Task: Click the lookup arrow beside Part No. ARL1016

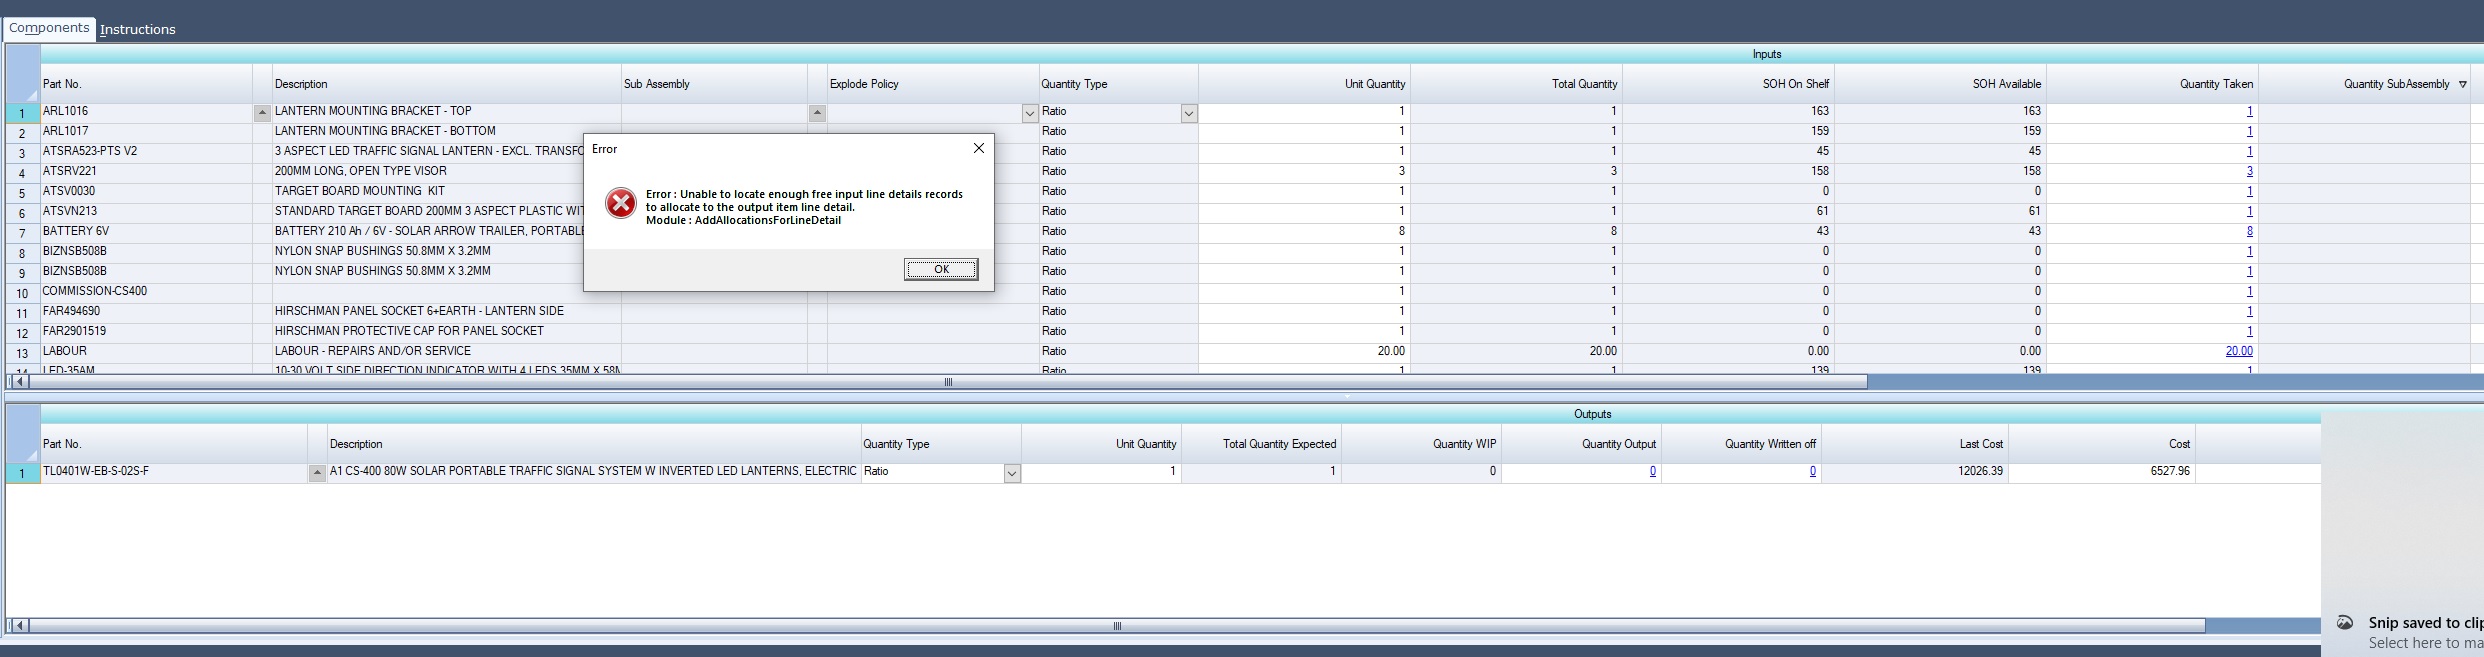Action: [x=262, y=113]
